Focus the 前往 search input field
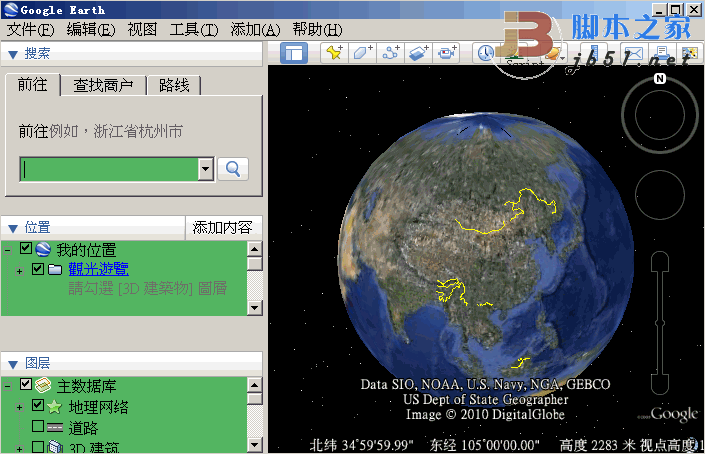705x454 pixels. pos(109,169)
